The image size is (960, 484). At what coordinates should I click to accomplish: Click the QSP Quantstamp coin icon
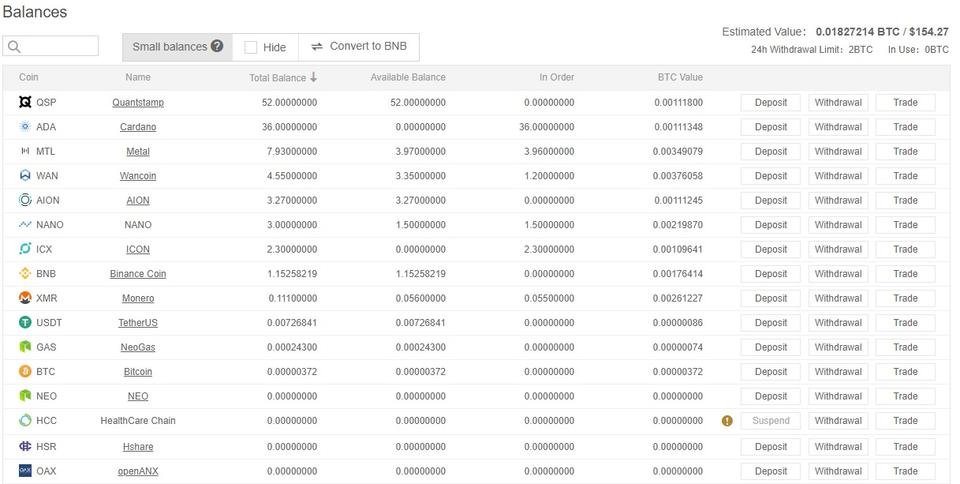25,102
